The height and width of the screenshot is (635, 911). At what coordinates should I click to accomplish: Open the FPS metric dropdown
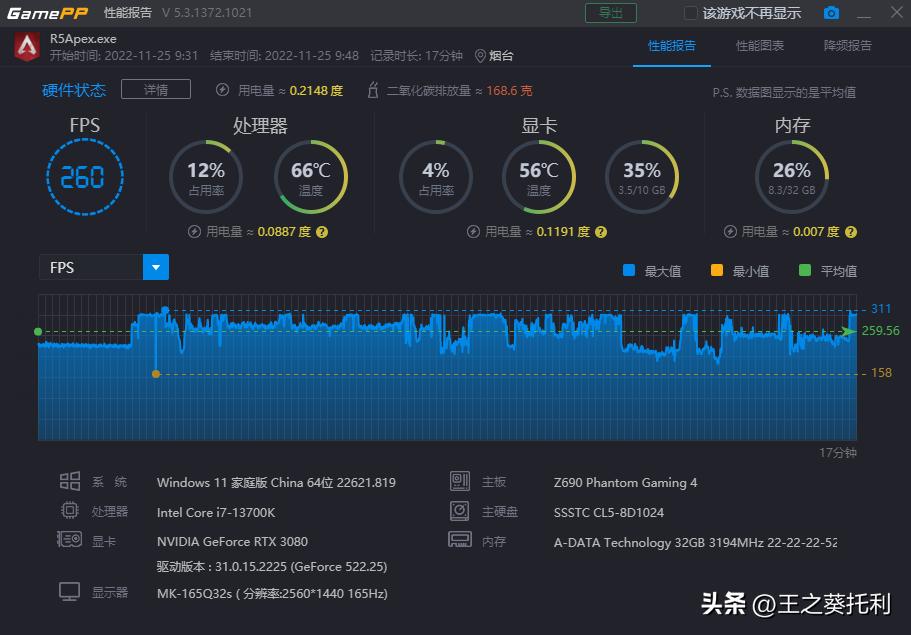click(156, 267)
